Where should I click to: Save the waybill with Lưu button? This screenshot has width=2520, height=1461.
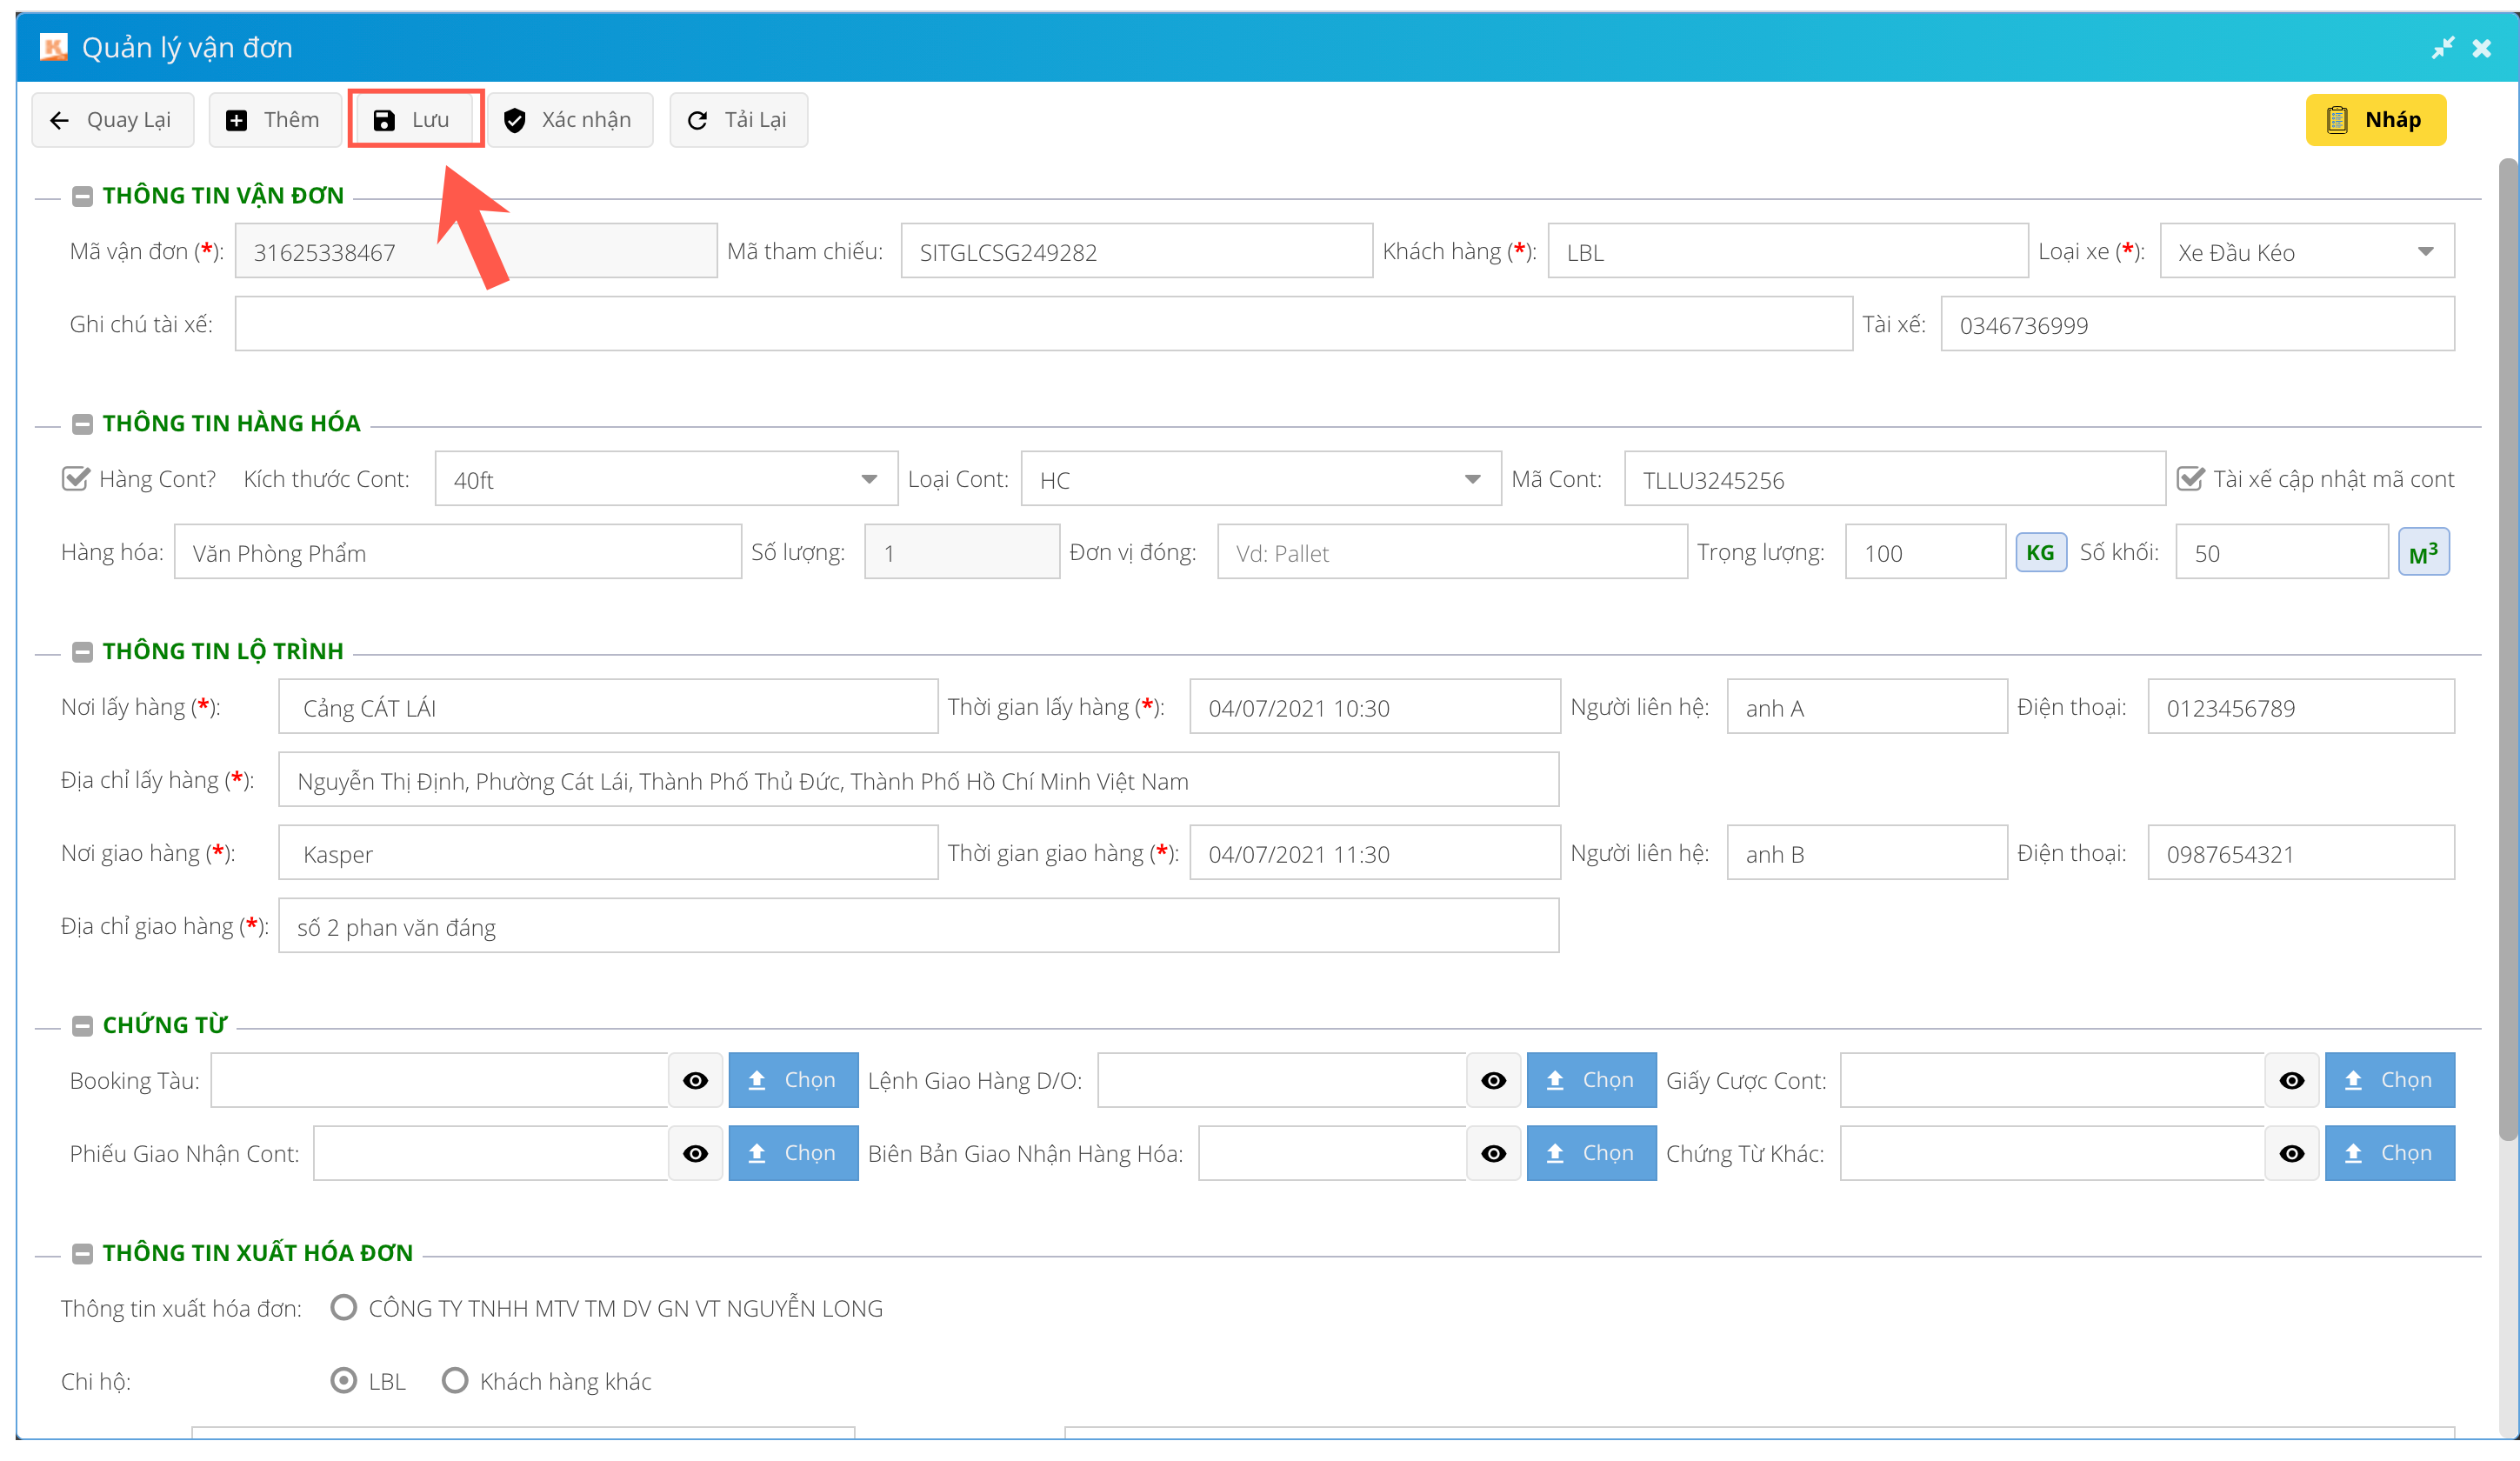[x=415, y=120]
